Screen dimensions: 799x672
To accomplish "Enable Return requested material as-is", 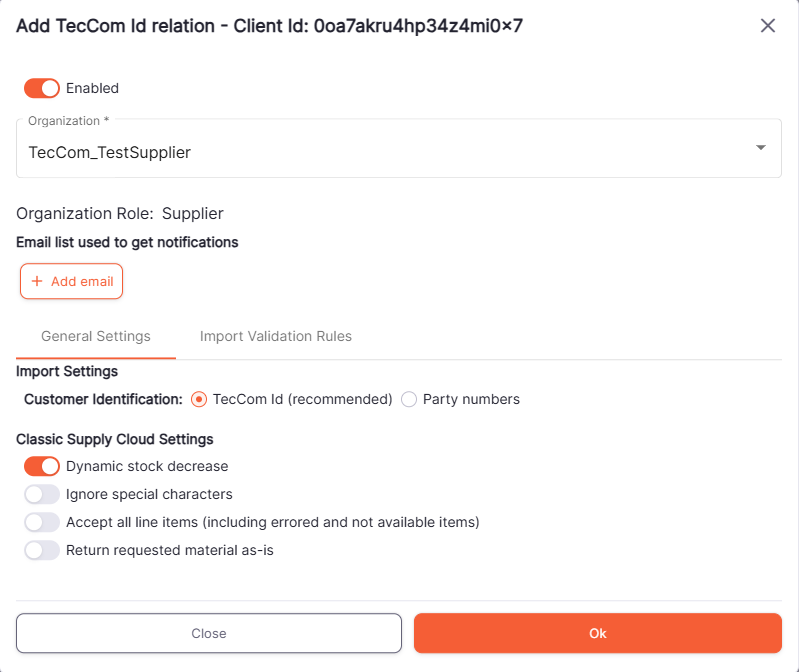I will click(x=42, y=550).
